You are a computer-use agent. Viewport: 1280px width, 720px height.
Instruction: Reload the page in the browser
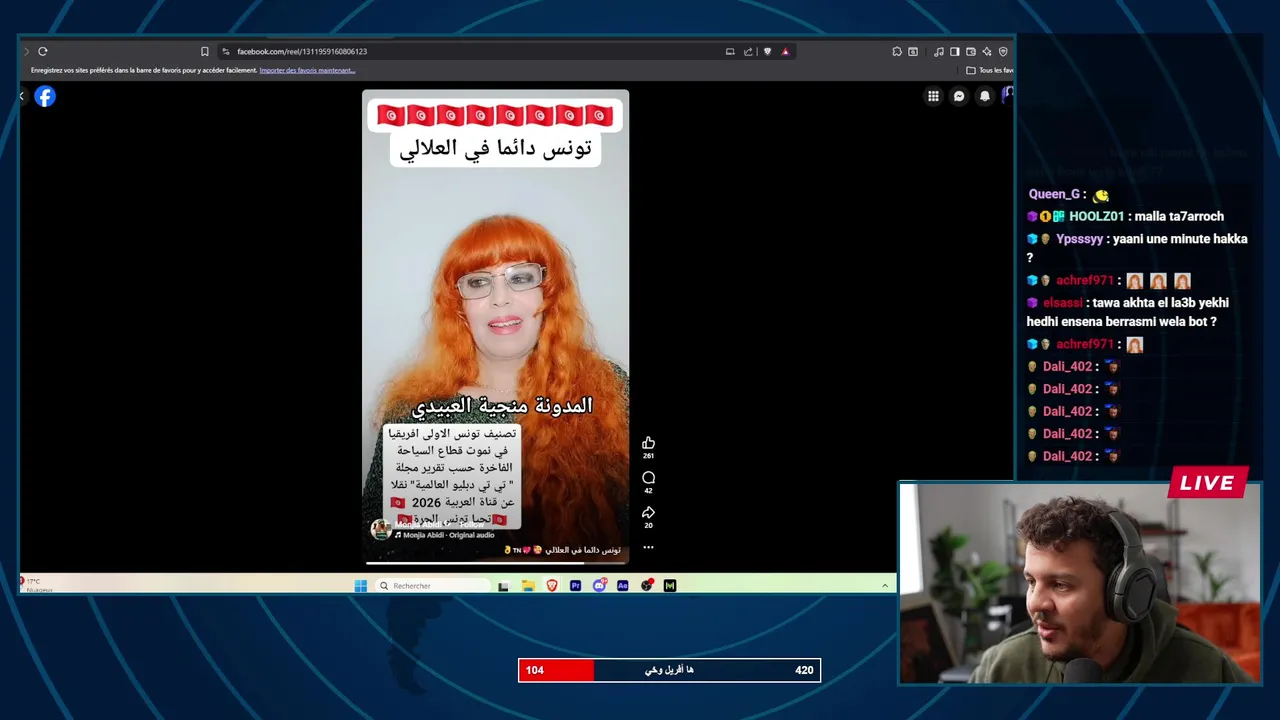click(x=43, y=51)
